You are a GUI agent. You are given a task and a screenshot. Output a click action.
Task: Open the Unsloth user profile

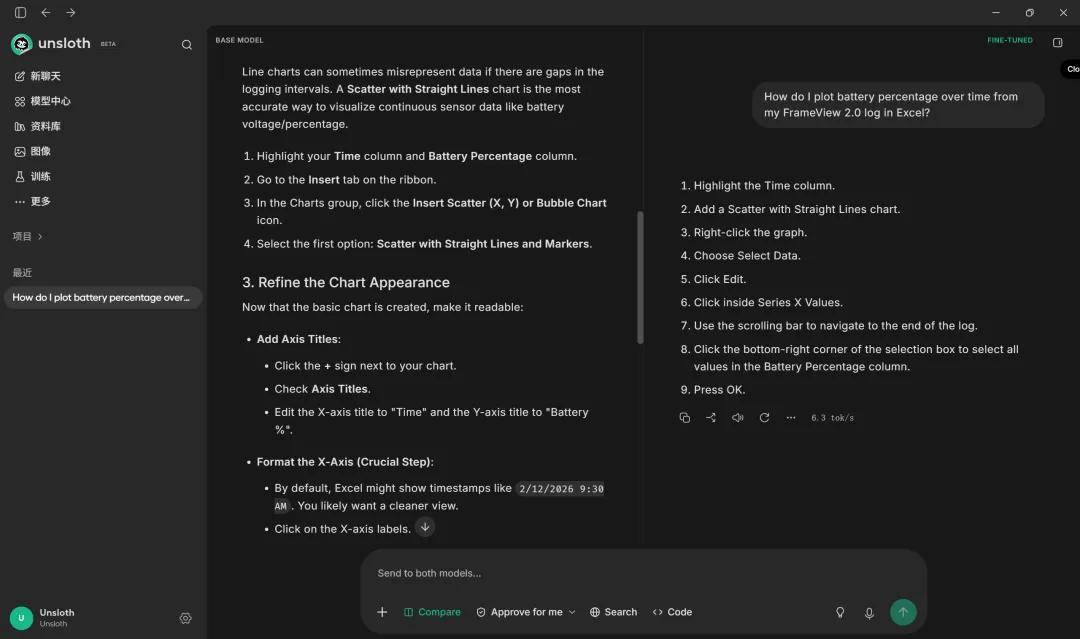[x=43, y=618]
